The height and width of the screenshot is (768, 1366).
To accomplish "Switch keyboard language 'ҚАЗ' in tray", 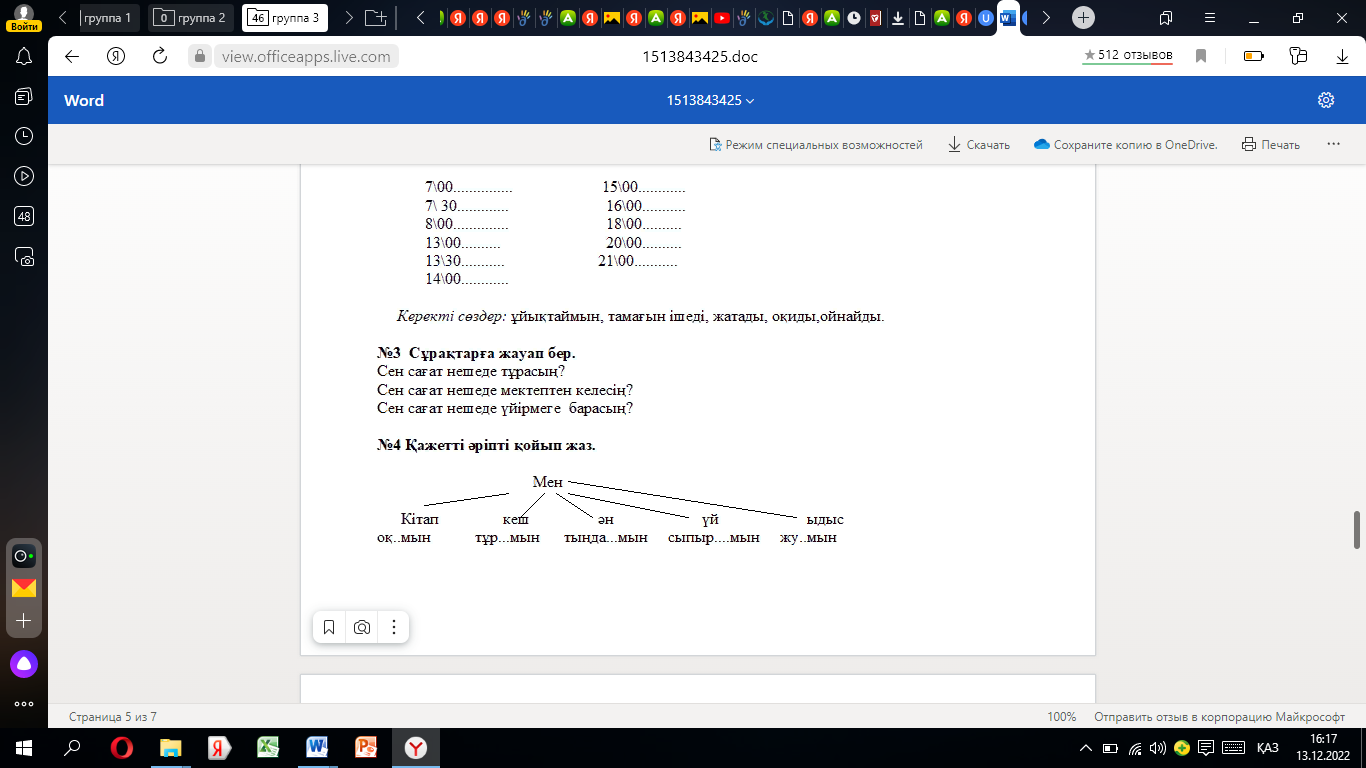I will [x=1267, y=748].
